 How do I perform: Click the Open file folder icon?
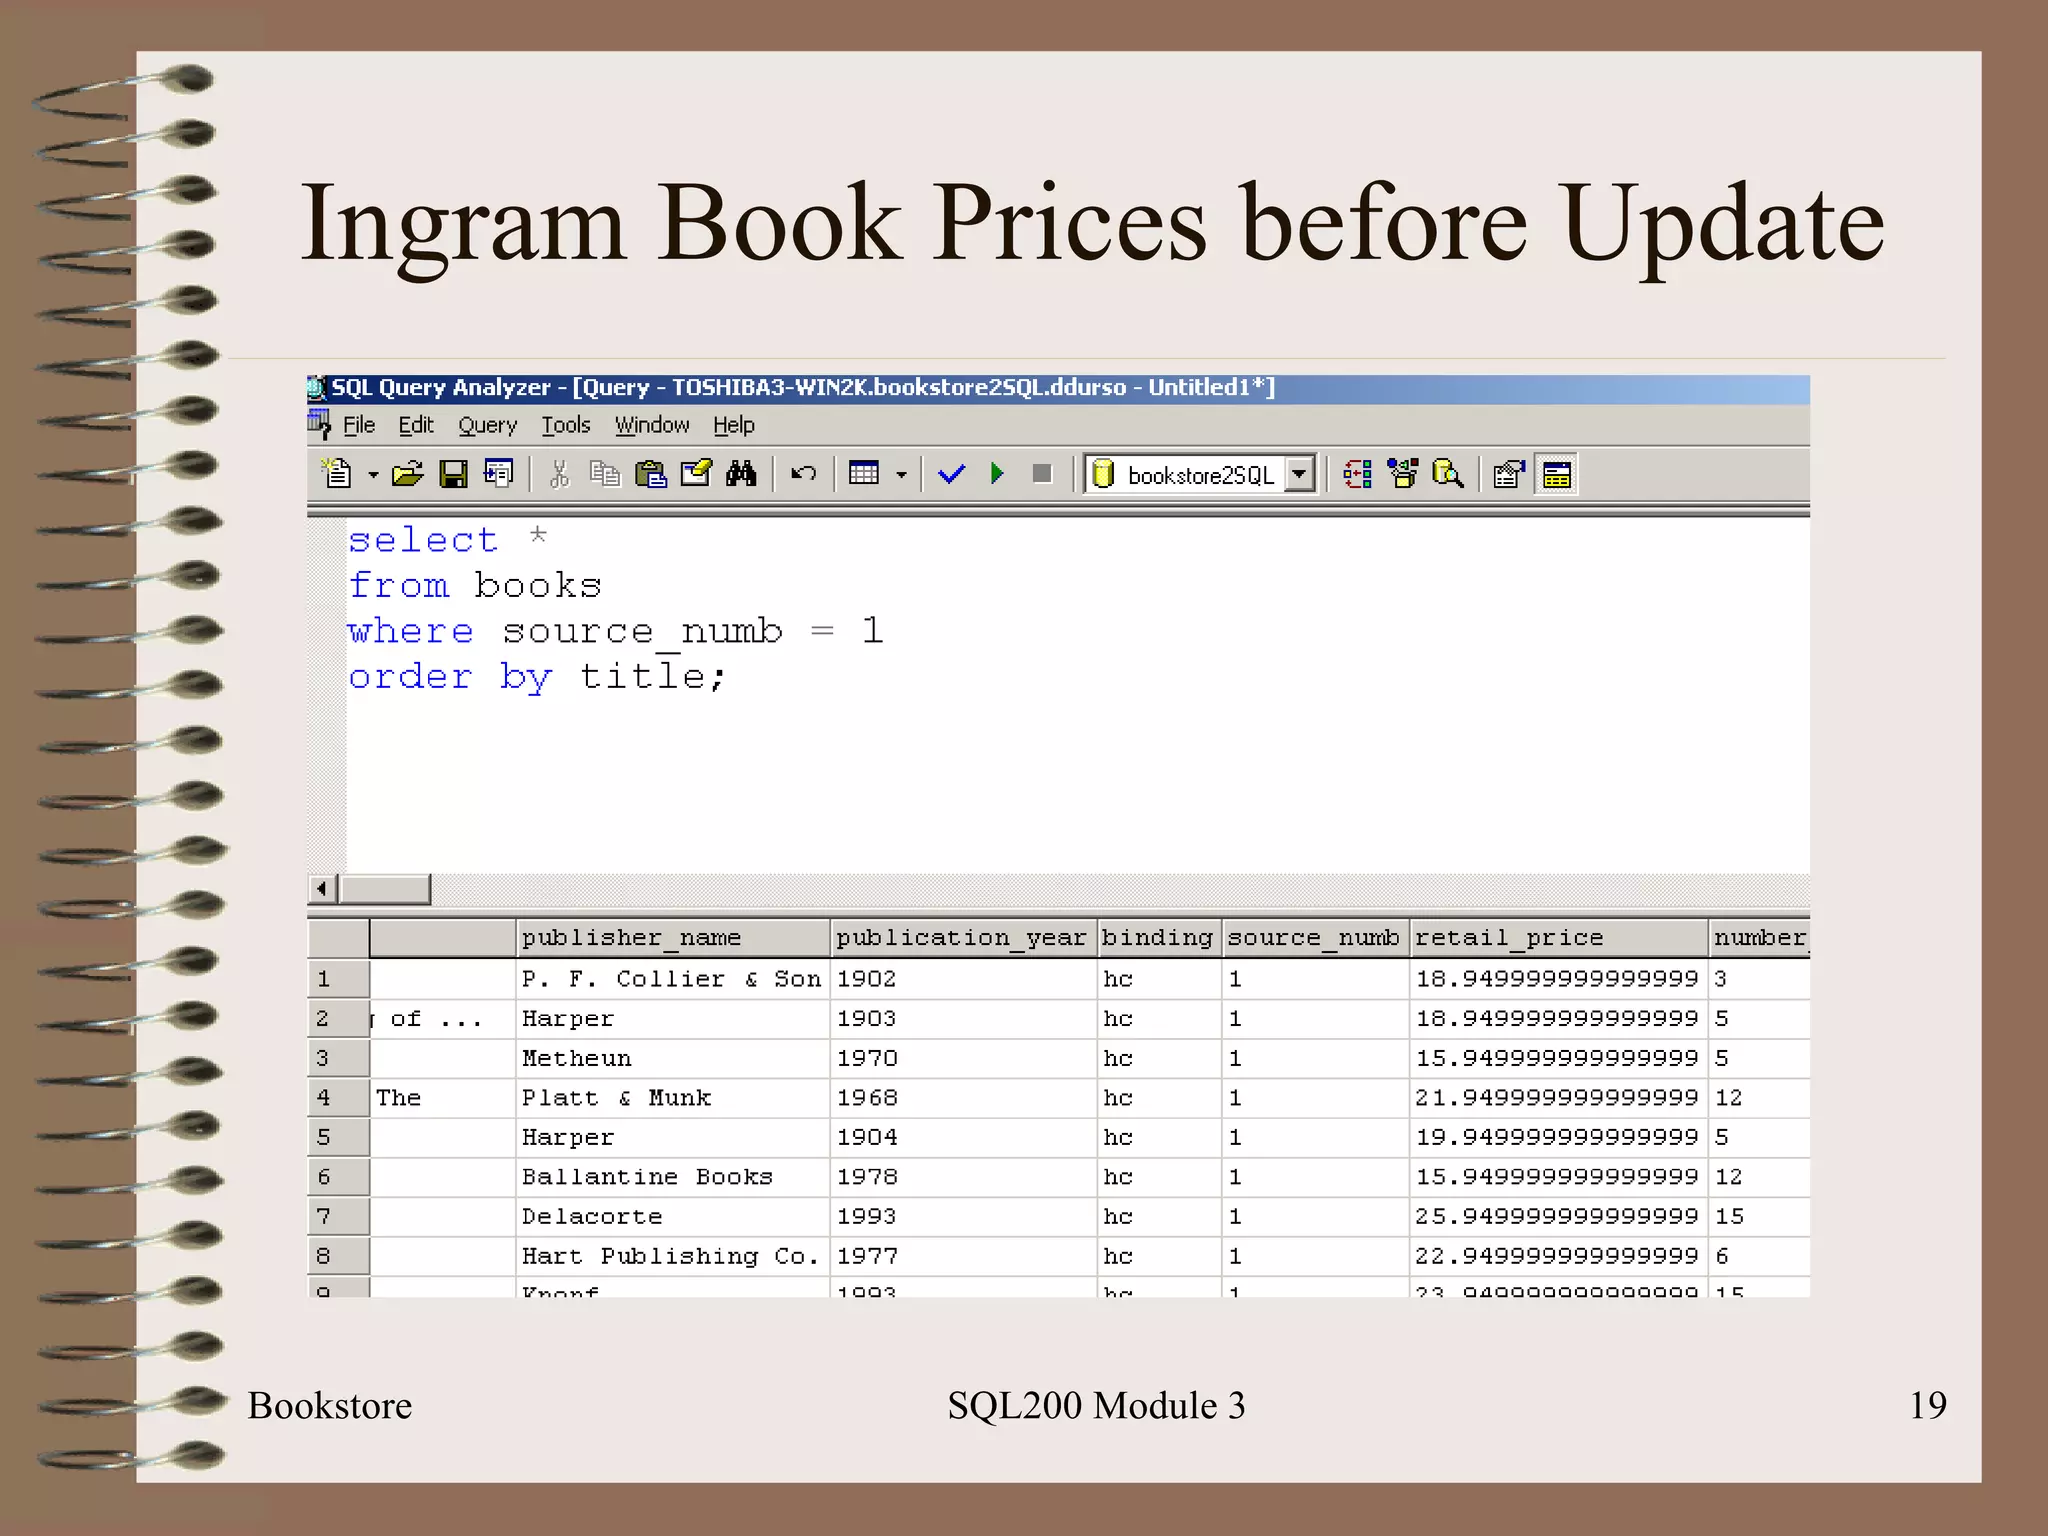tap(407, 473)
